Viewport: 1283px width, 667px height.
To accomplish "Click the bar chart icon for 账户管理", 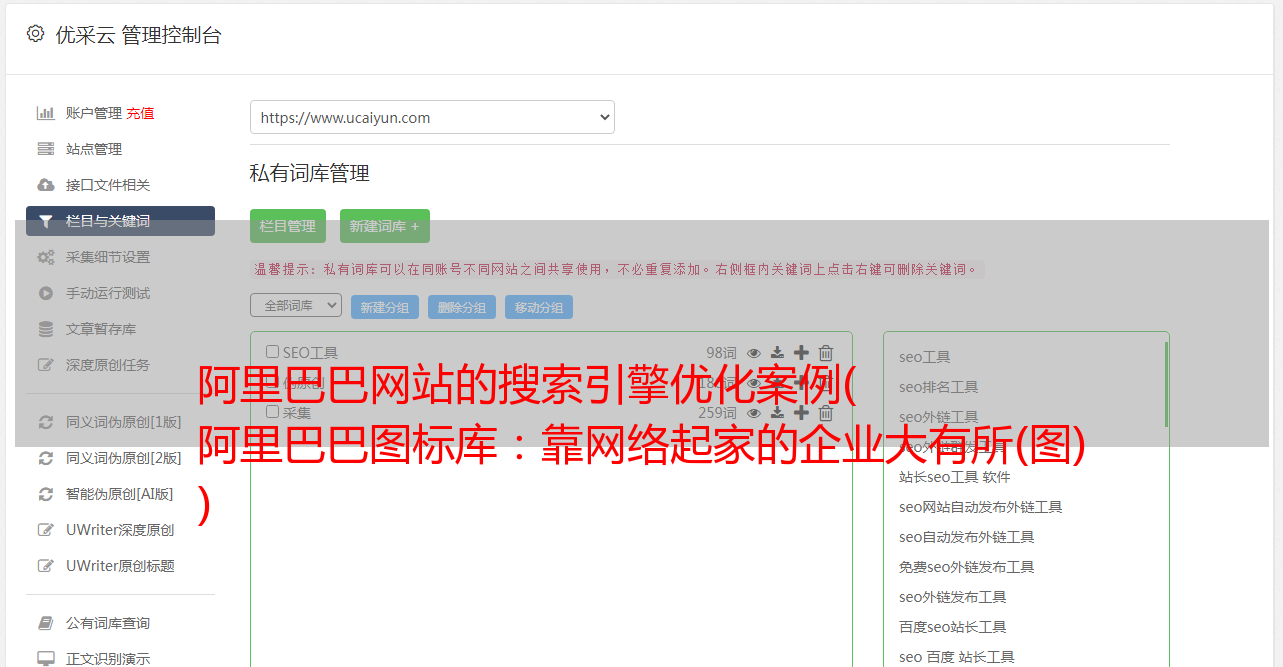I will 46,113.
